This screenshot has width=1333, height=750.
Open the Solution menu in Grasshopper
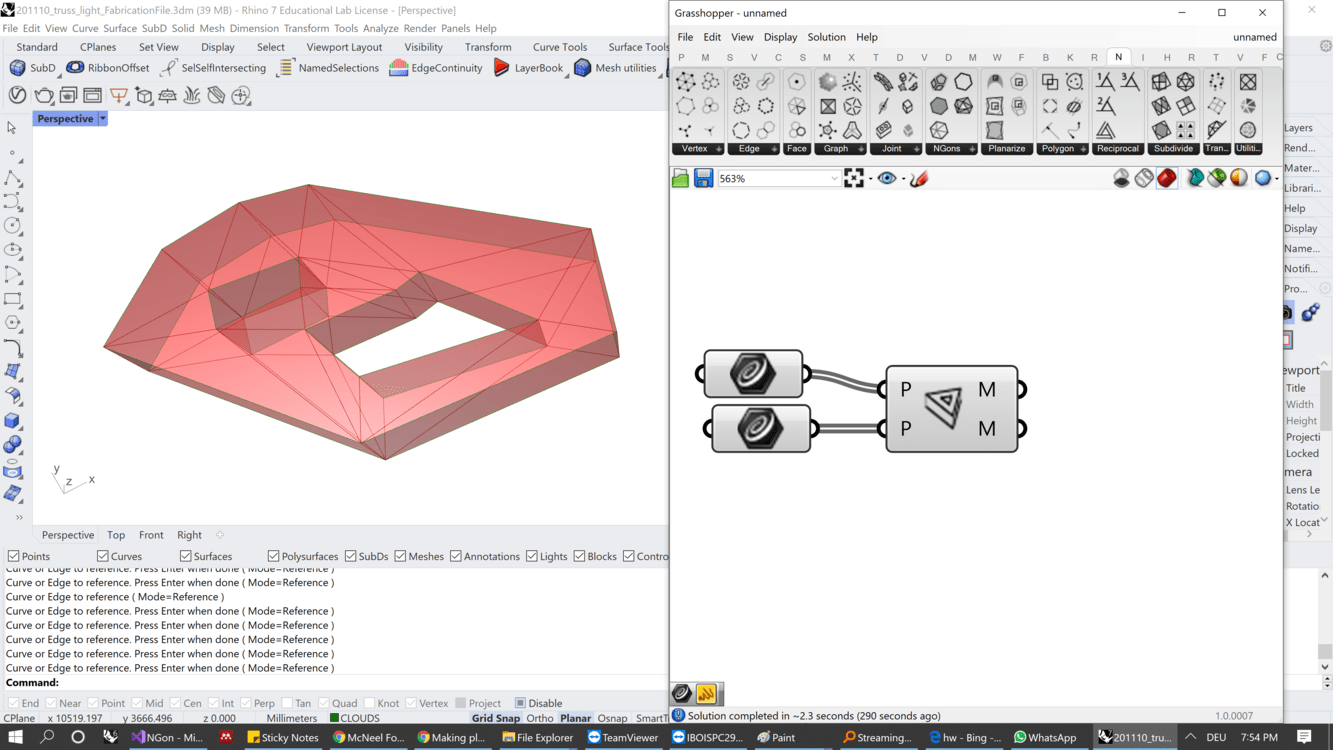826,37
